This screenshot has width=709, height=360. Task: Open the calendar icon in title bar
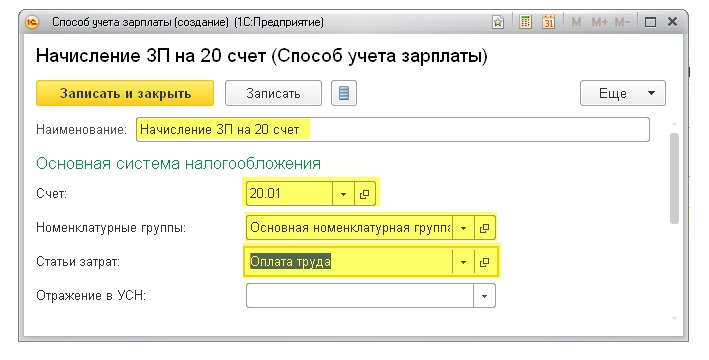(548, 22)
